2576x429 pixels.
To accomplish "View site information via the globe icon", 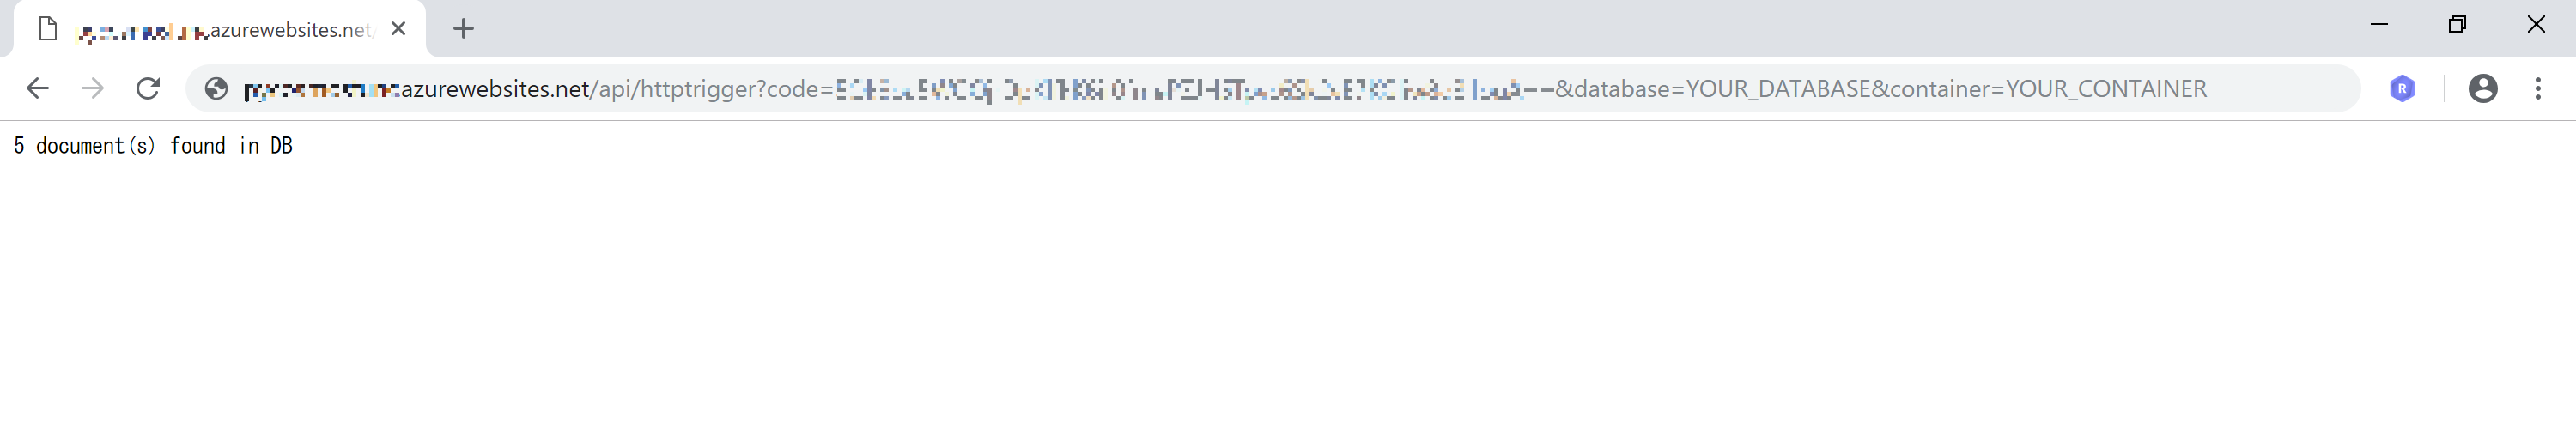I will pyautogui.click(x=216, y=89).
